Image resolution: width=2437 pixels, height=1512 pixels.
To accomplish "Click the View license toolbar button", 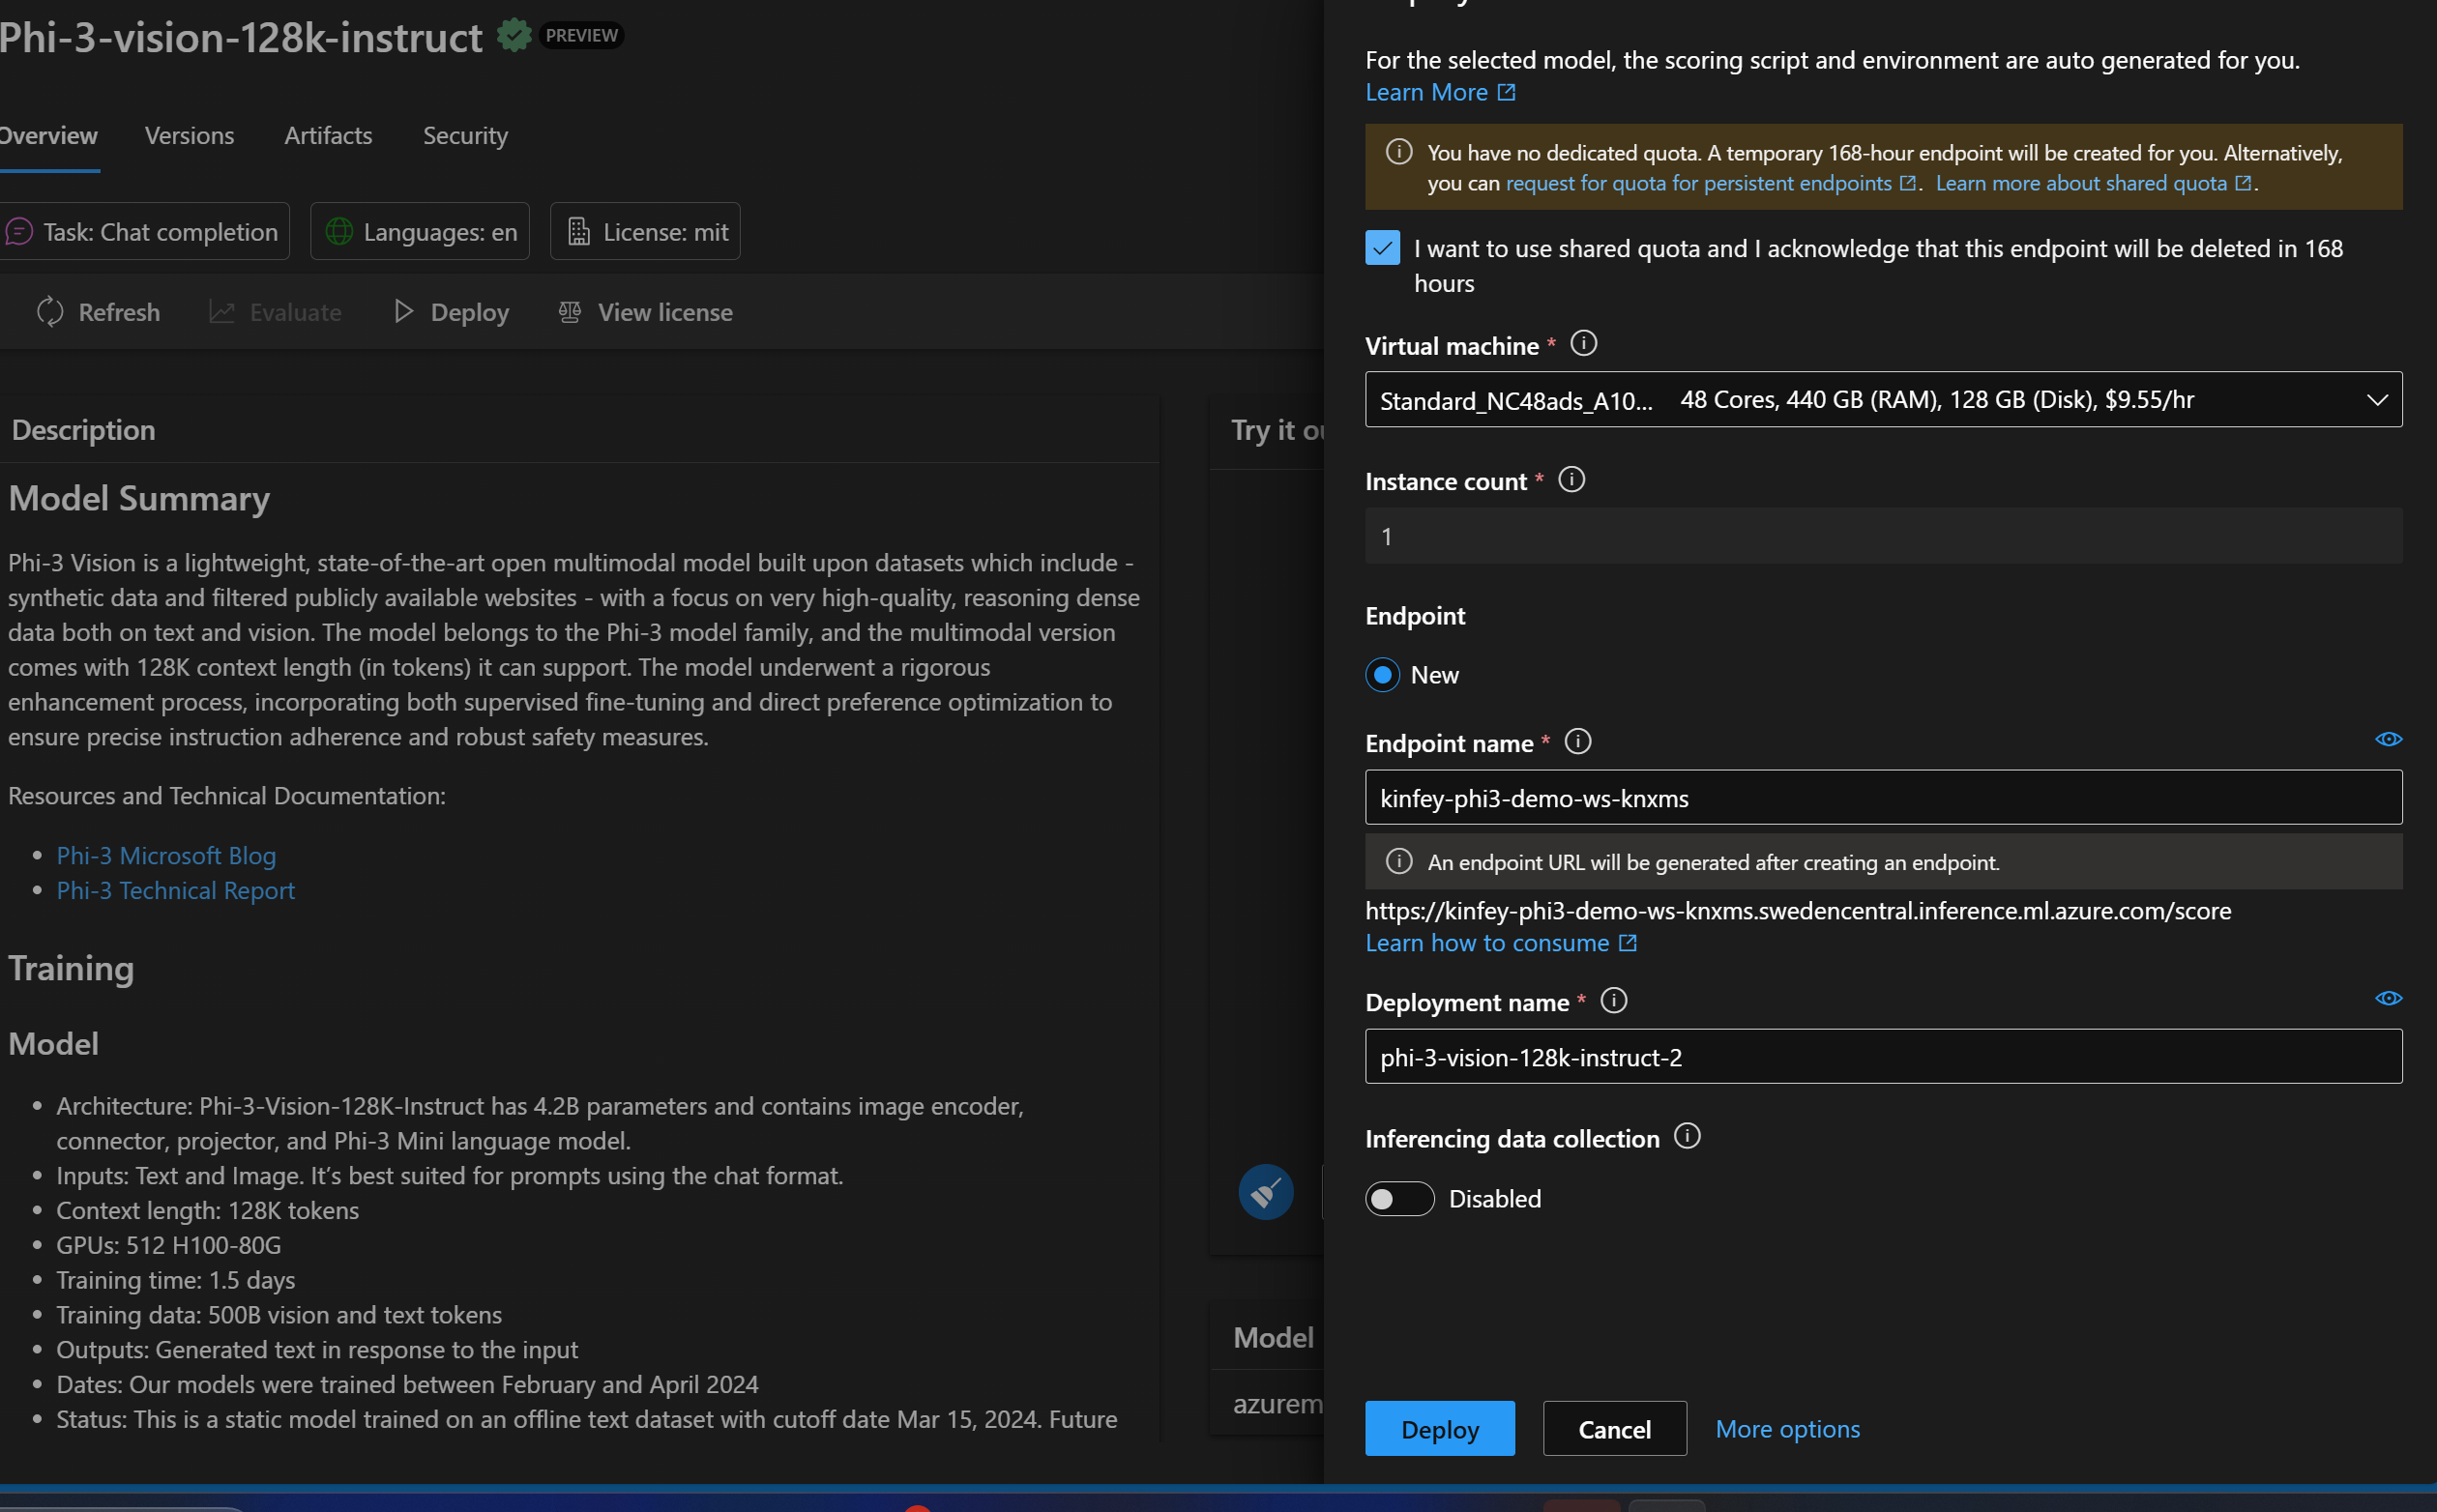I will [x=646, y=312].
